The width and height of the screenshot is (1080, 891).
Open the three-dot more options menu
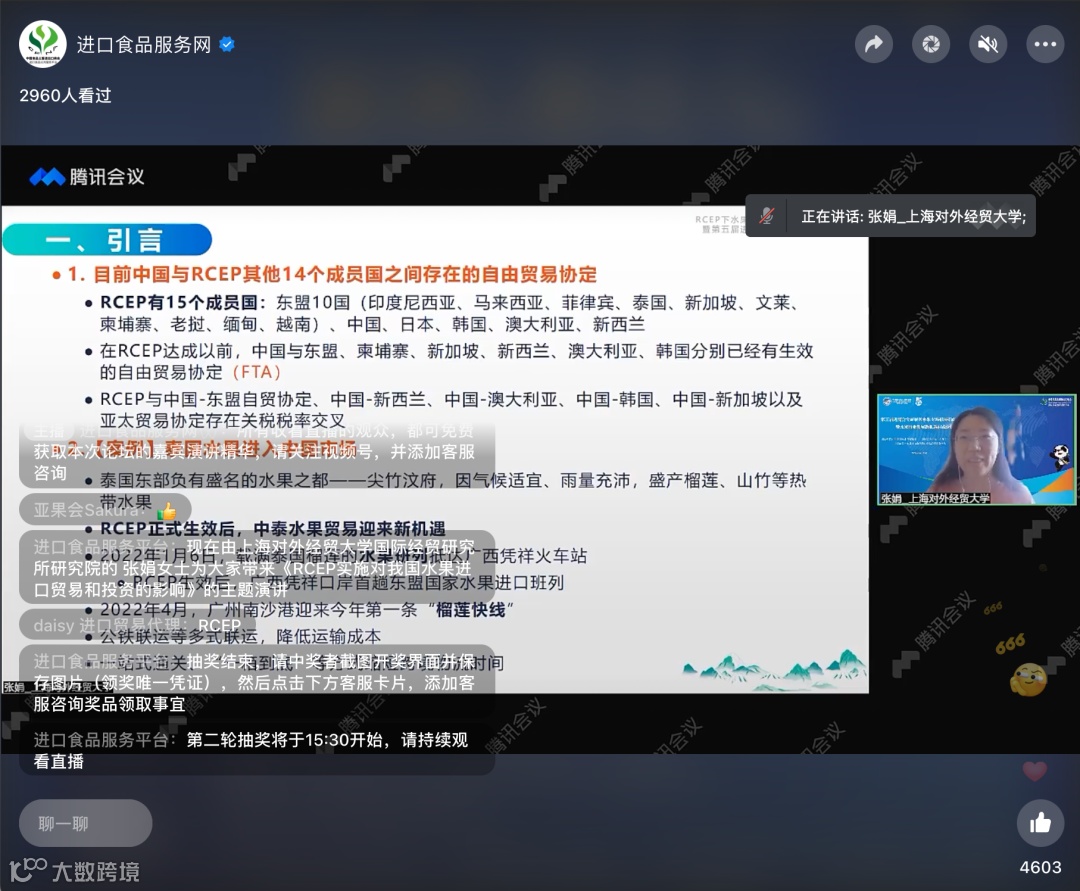coord(1045,44)
